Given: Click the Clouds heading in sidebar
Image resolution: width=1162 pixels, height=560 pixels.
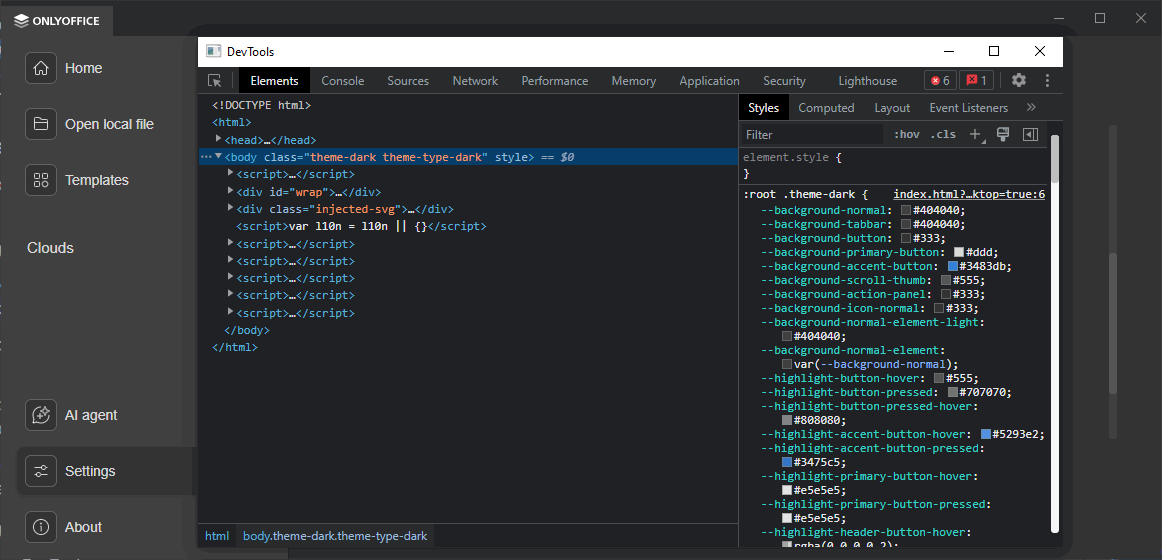Looking at the screenshot, I should (50, 248).
